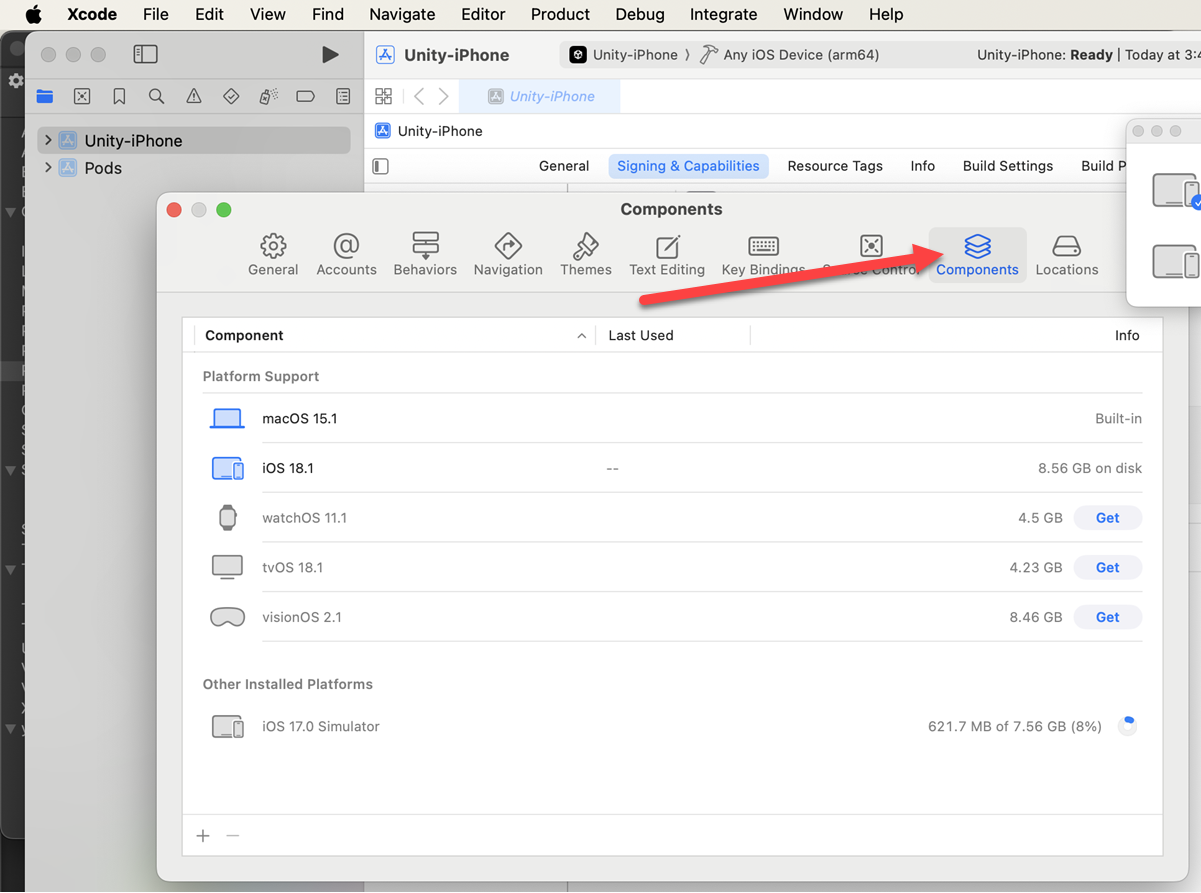Show the Breakpoint navigator icon
The width and height of the screenshot is (1201, 893).
(306, 96)
